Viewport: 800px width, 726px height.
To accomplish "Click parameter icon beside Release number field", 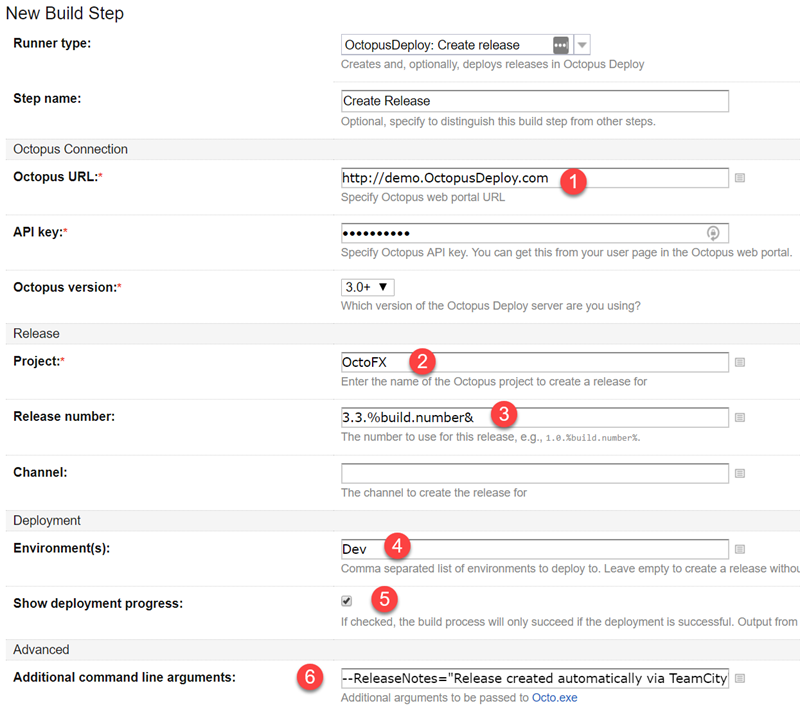I will [740, 418].
